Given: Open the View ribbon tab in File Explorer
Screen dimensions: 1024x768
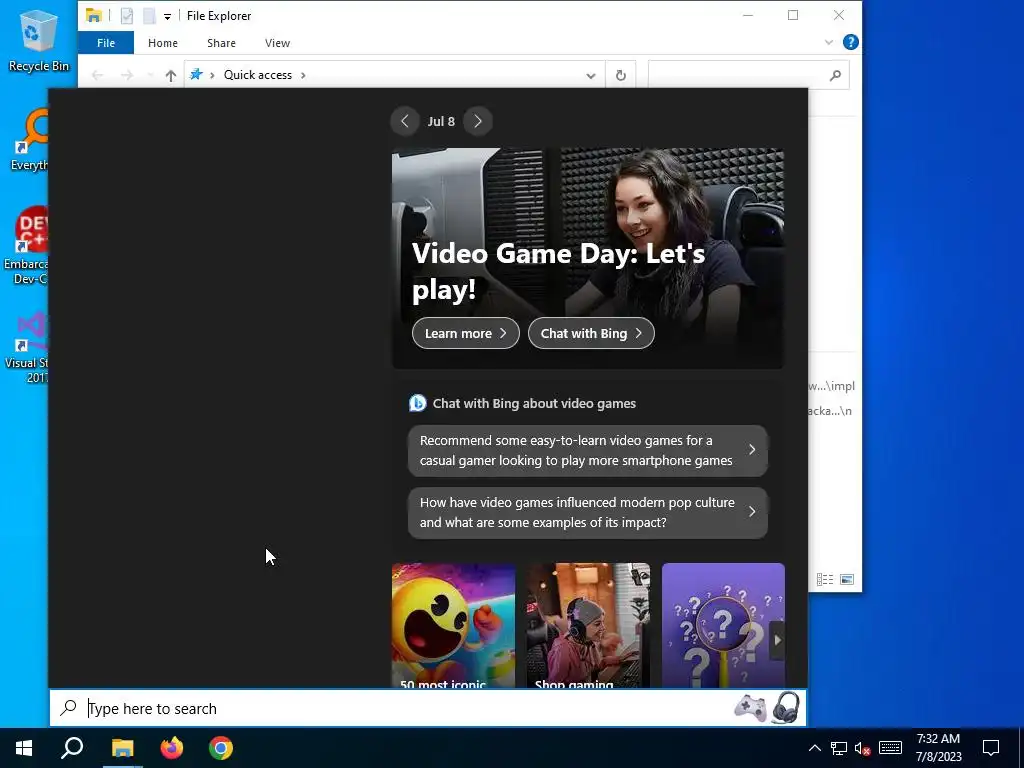Looking at the screenshot, I should click(x=278, y=43).
